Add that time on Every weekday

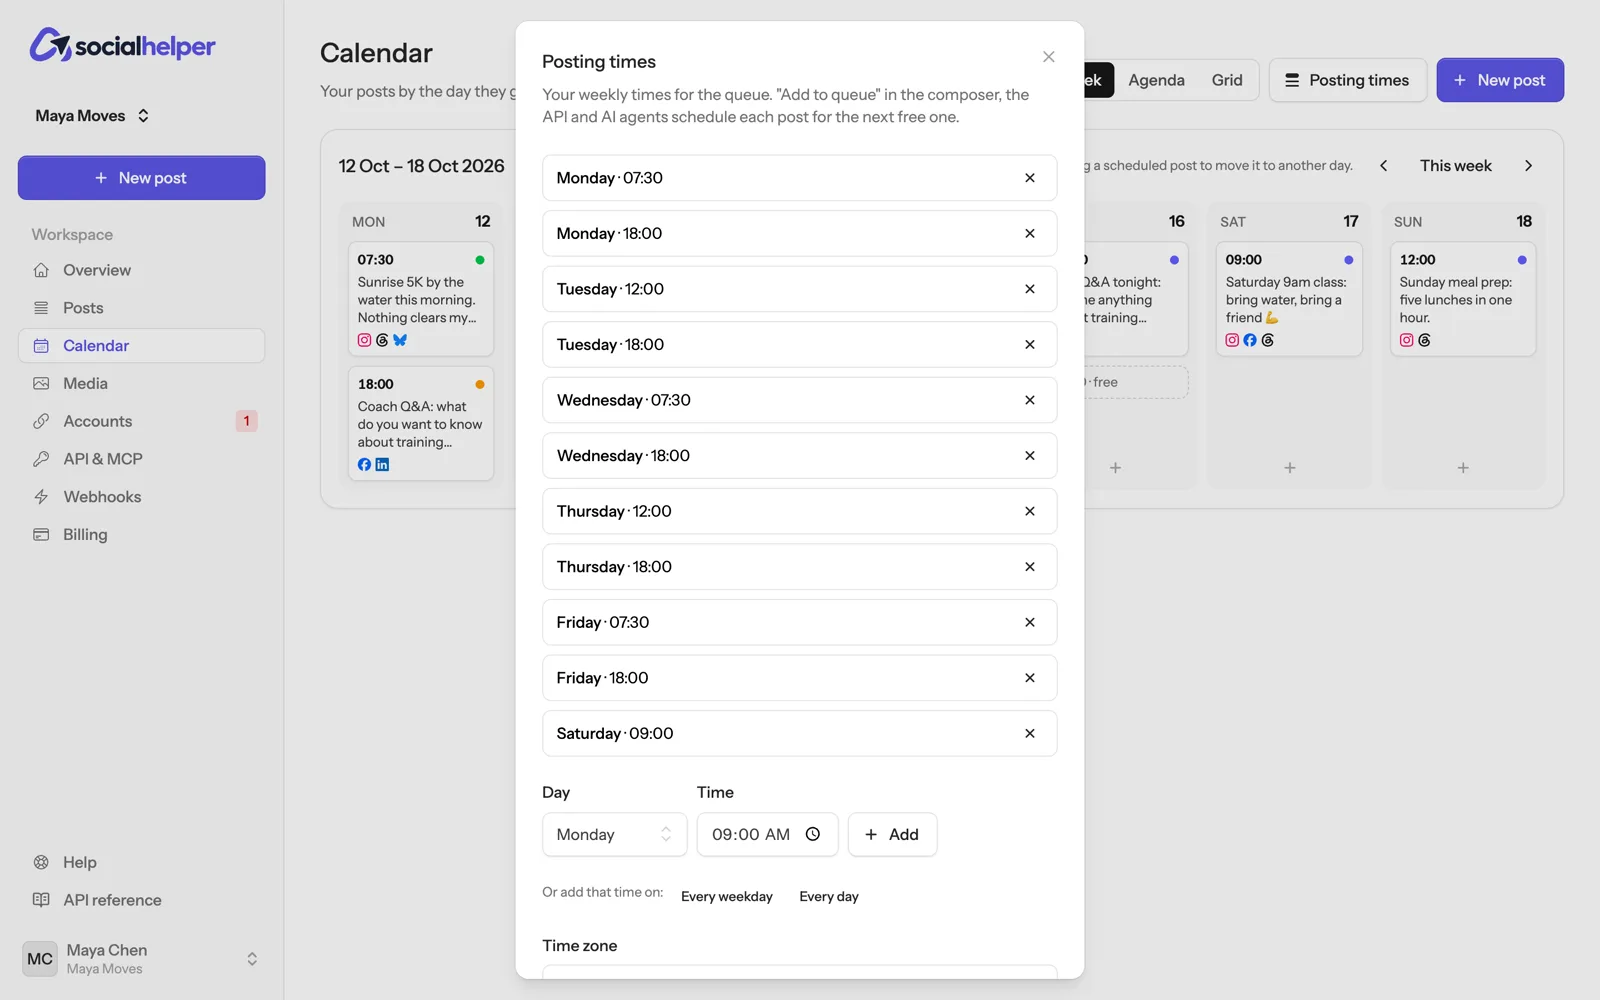(727, 896)
